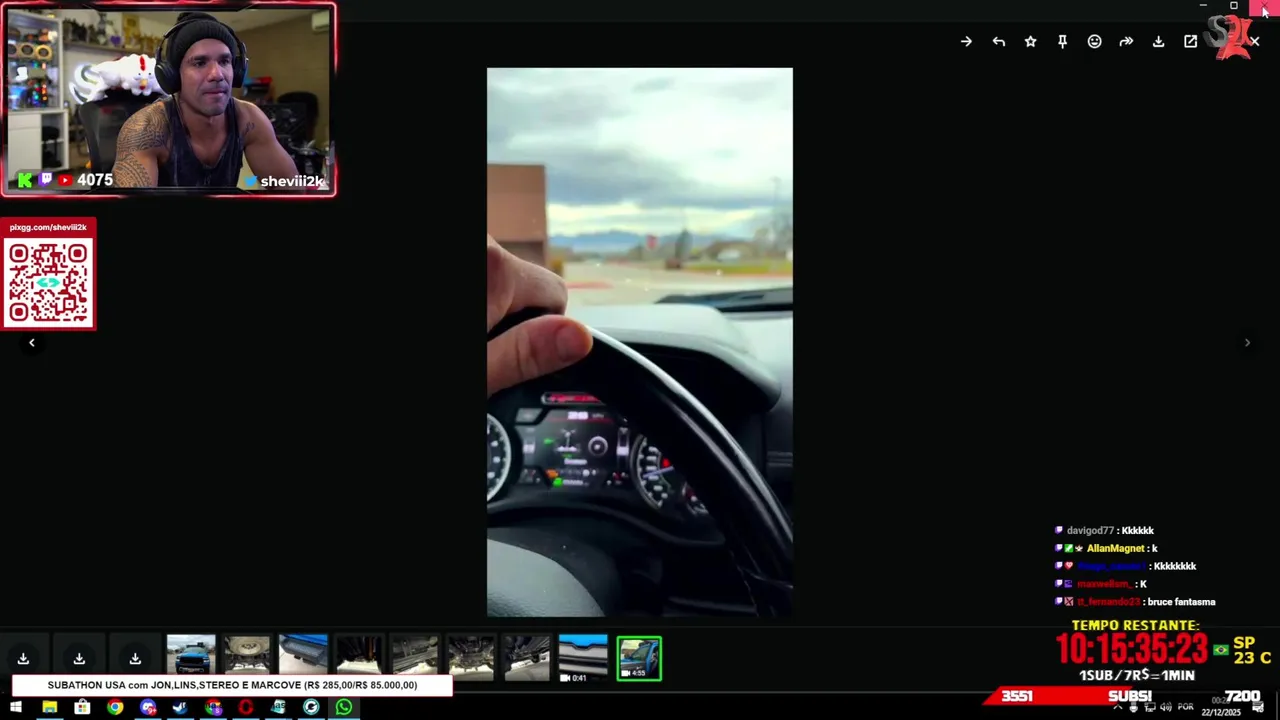
Task: Click the leftmost download placeholder thumbnail
Action: pyautogui.click(x=23, y=658)
